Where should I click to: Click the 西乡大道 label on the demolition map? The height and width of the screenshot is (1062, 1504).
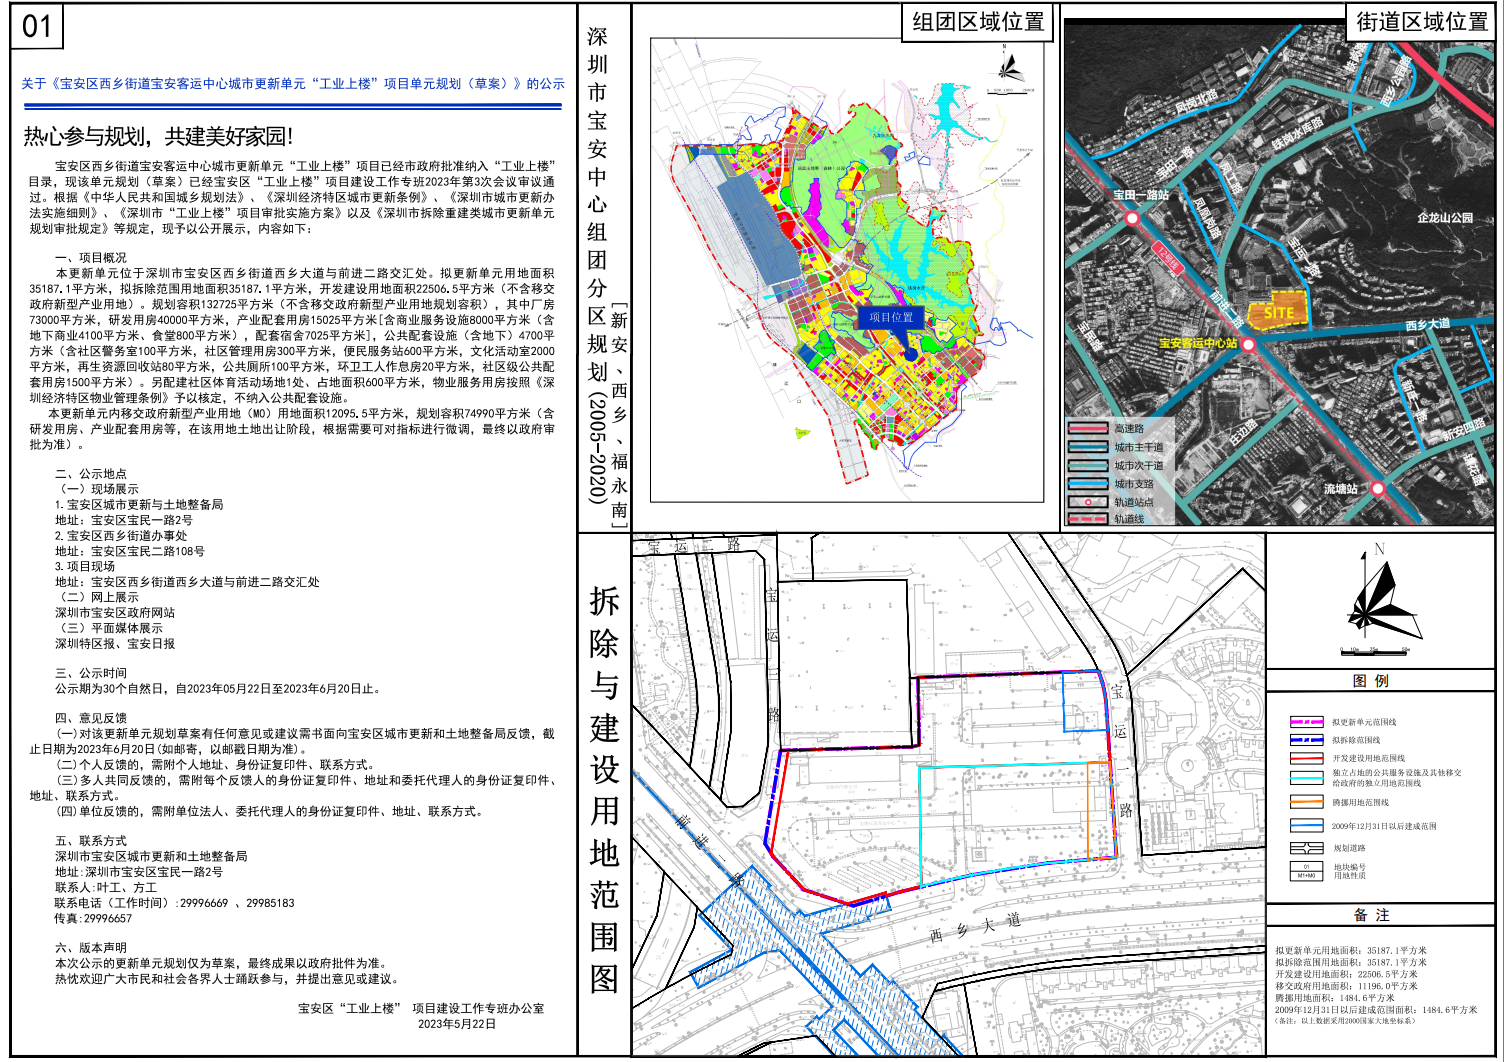click(x=975, y=927)
